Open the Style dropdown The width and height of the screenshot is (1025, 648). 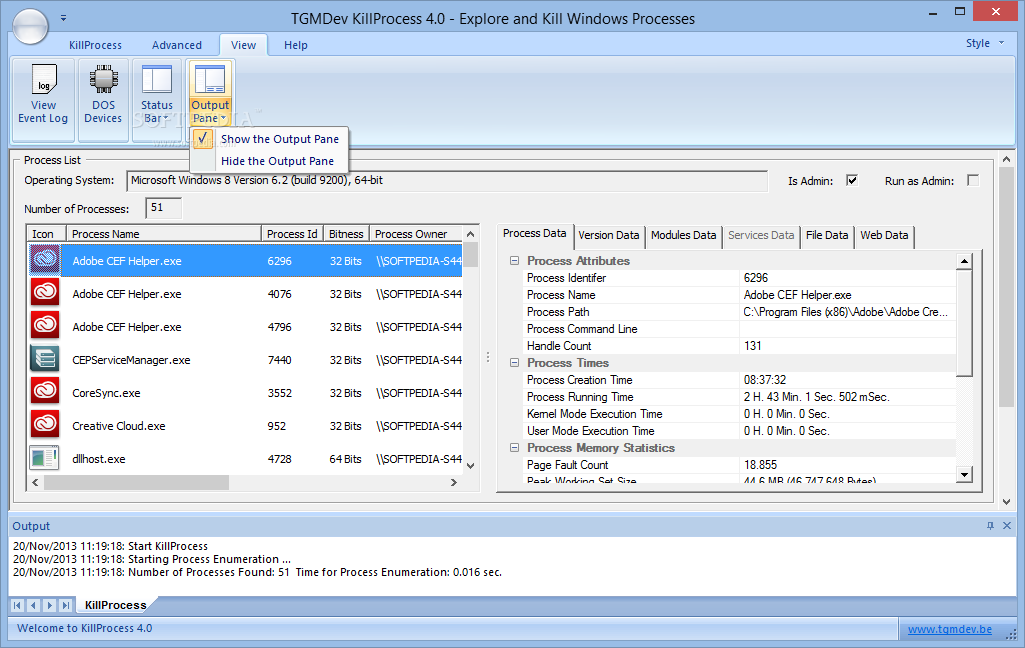pos(984,43)
